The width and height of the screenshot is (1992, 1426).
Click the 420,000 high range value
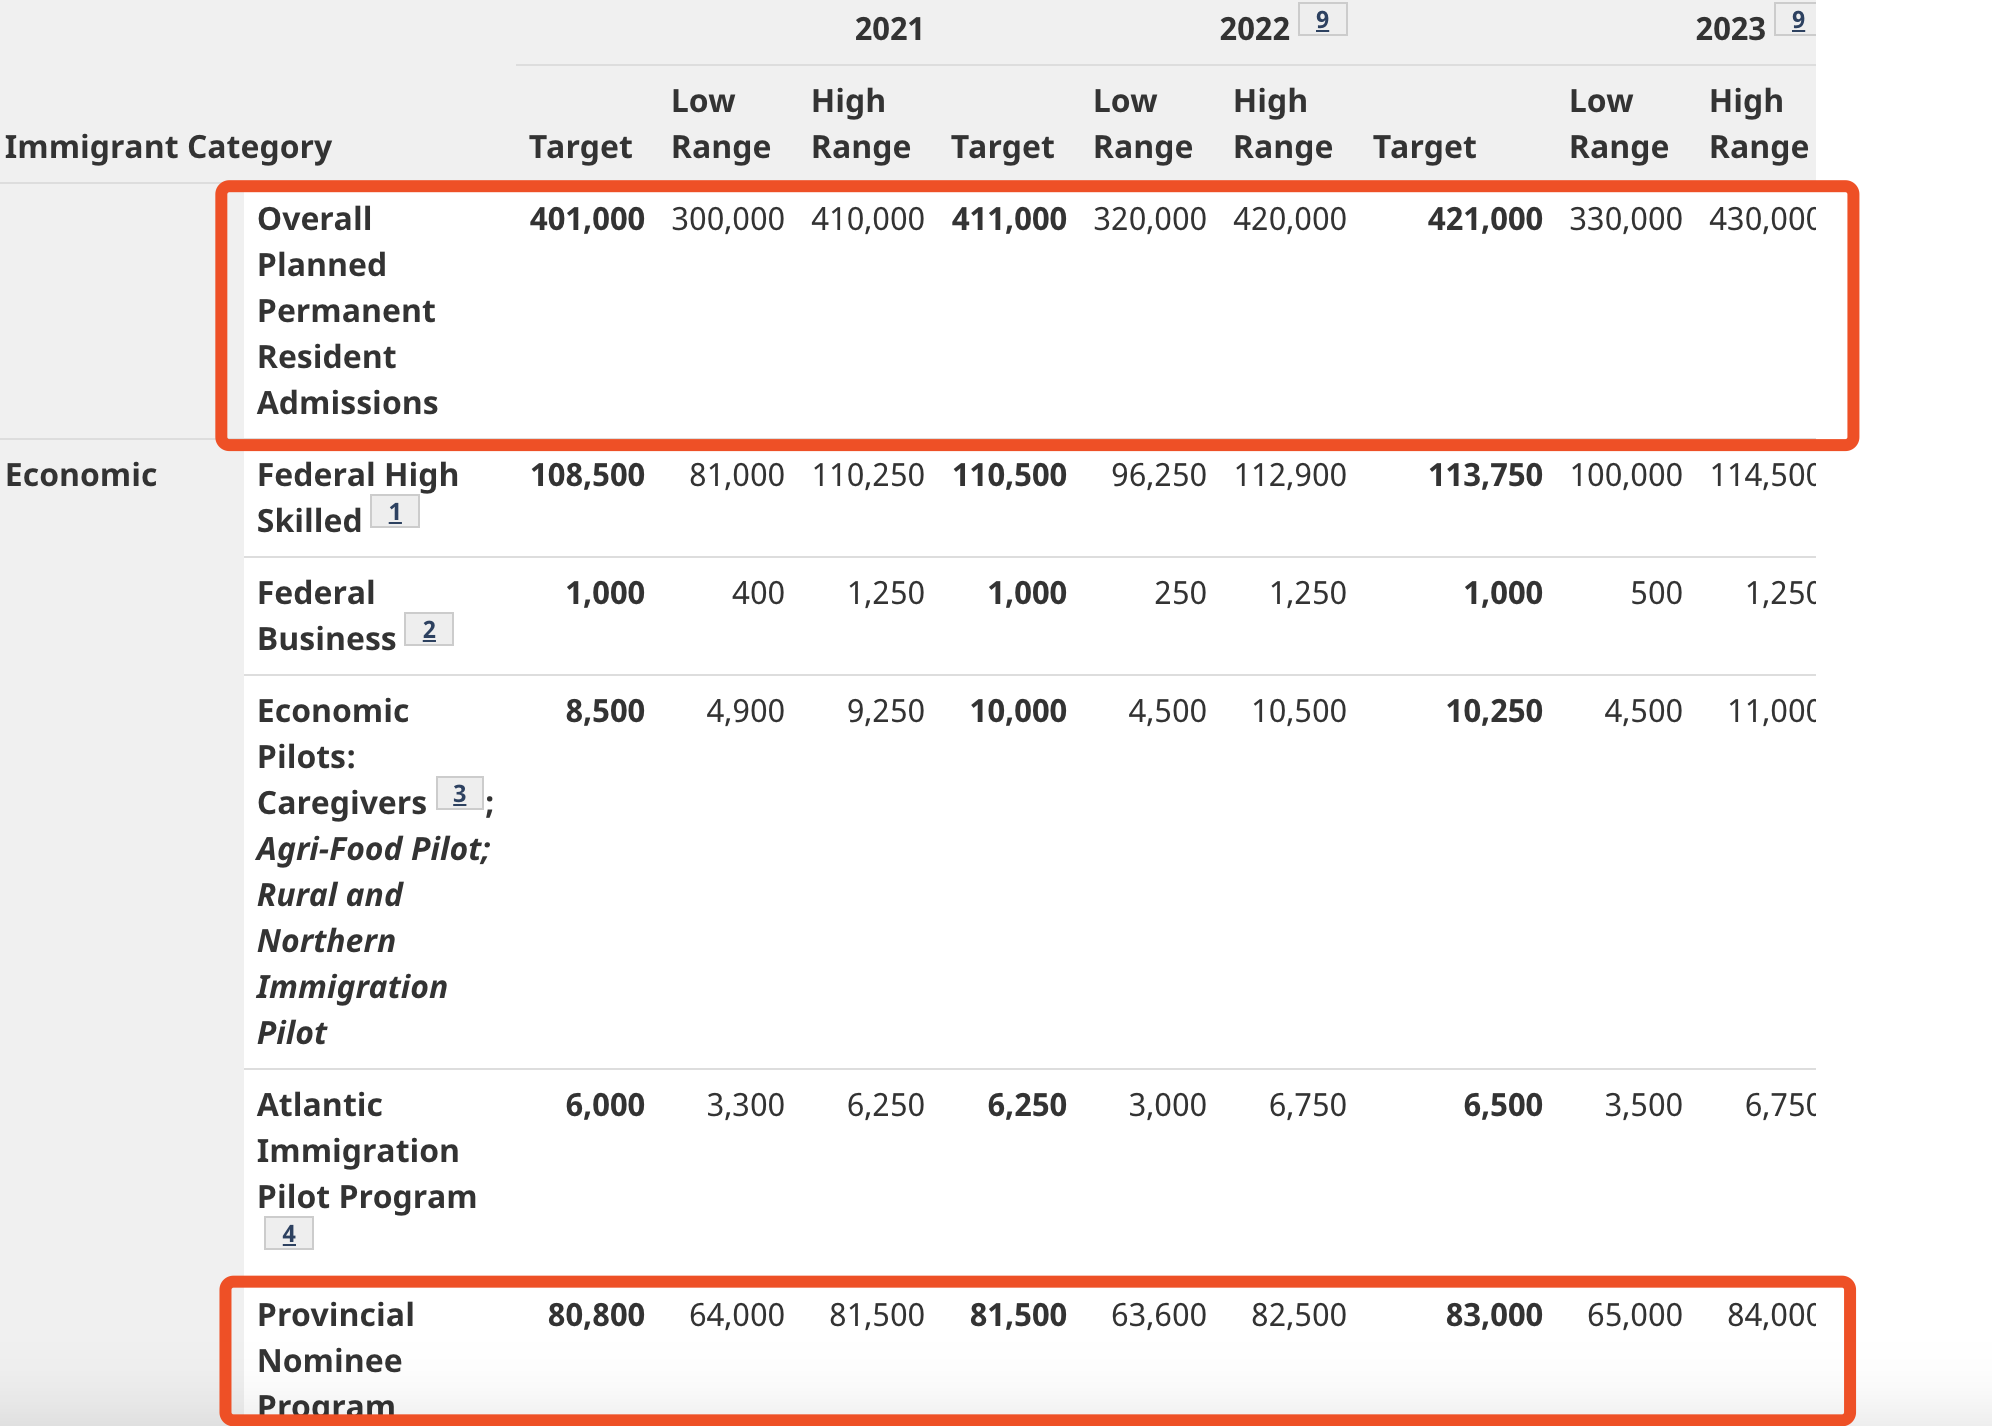[x=1290, y=219]
